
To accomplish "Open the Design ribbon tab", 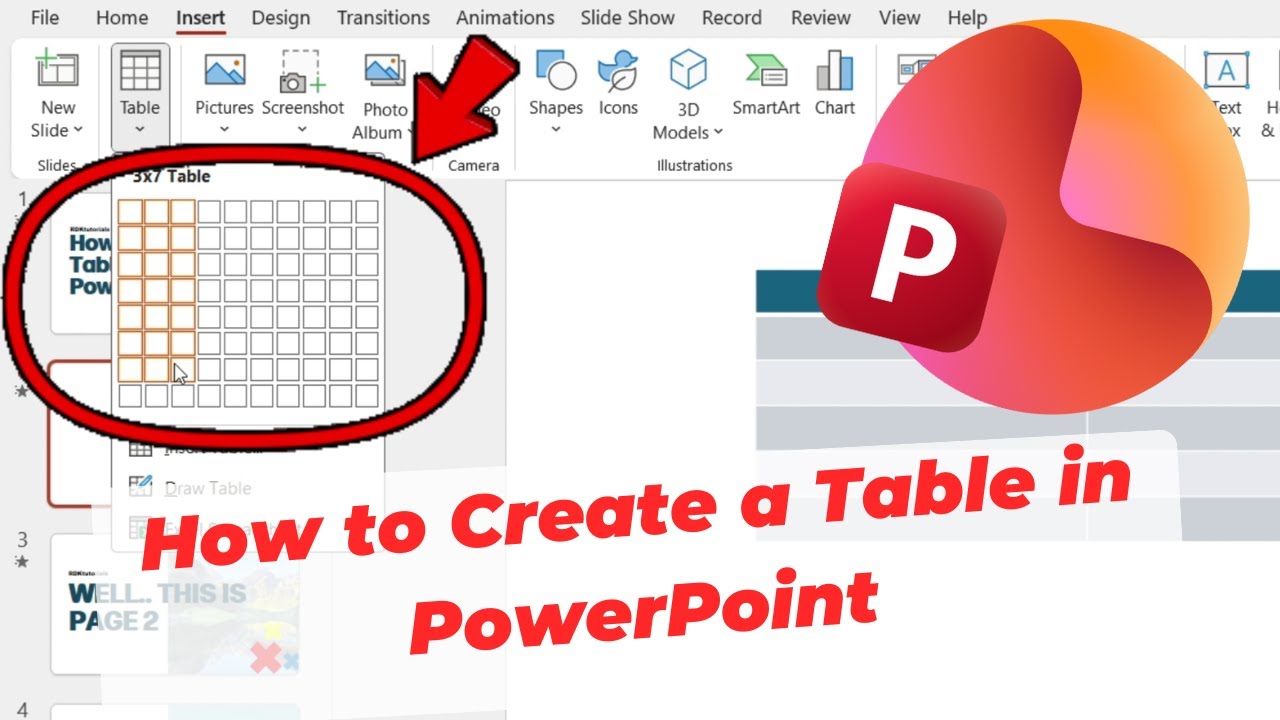I will [x=281, y=18].
